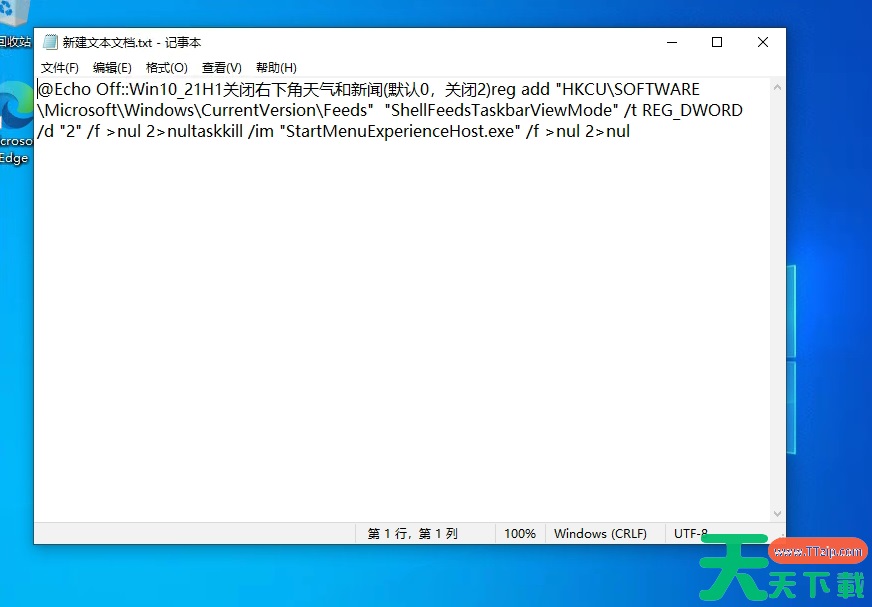Click the UTF-8 encoding indicator

click(x=692, y=533)
